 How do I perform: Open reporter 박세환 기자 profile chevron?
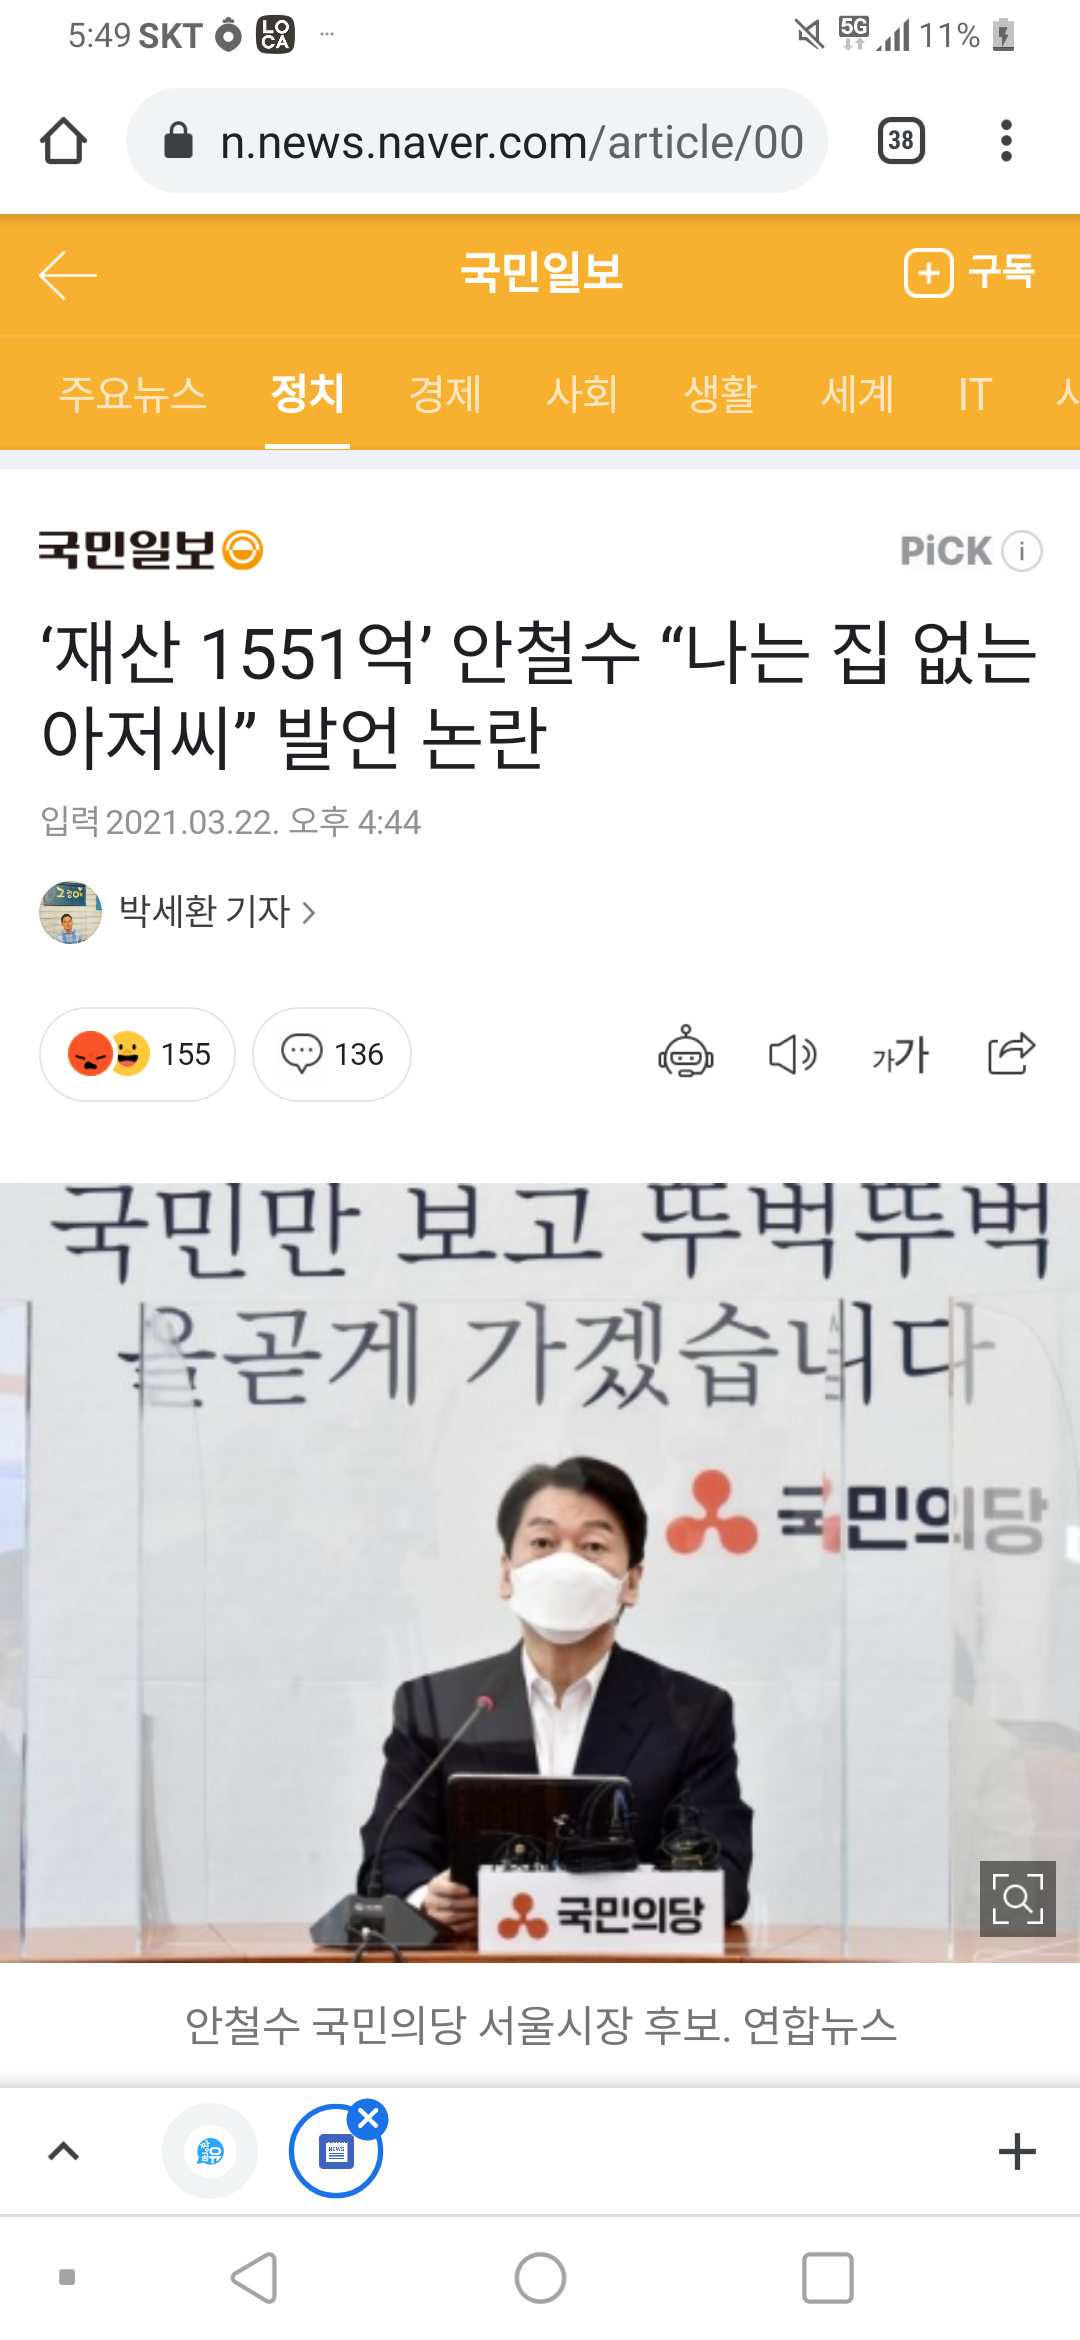tap(308, 912)
